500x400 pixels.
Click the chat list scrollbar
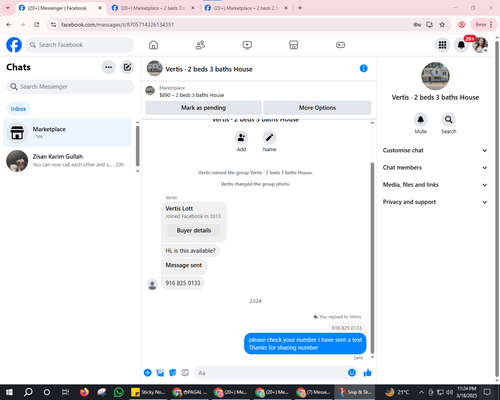(x=137, y=146)
